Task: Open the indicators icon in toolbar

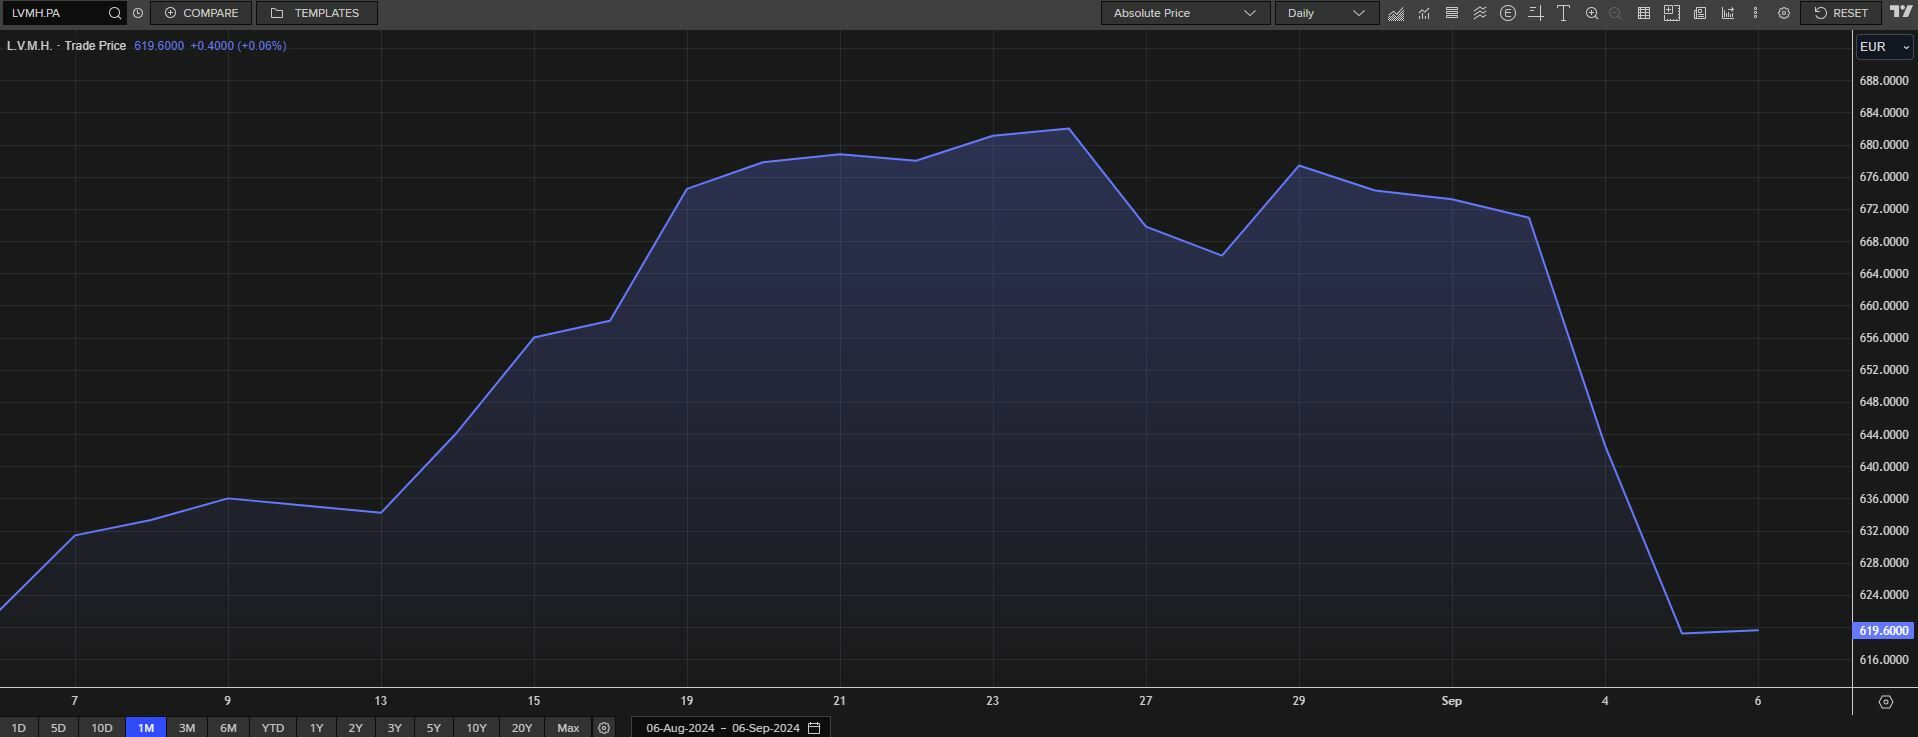Action: [1424, 13]
